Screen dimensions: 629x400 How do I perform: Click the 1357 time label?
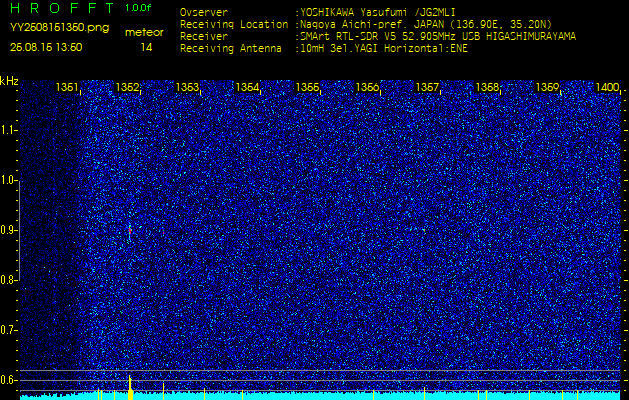click(427, 87)
